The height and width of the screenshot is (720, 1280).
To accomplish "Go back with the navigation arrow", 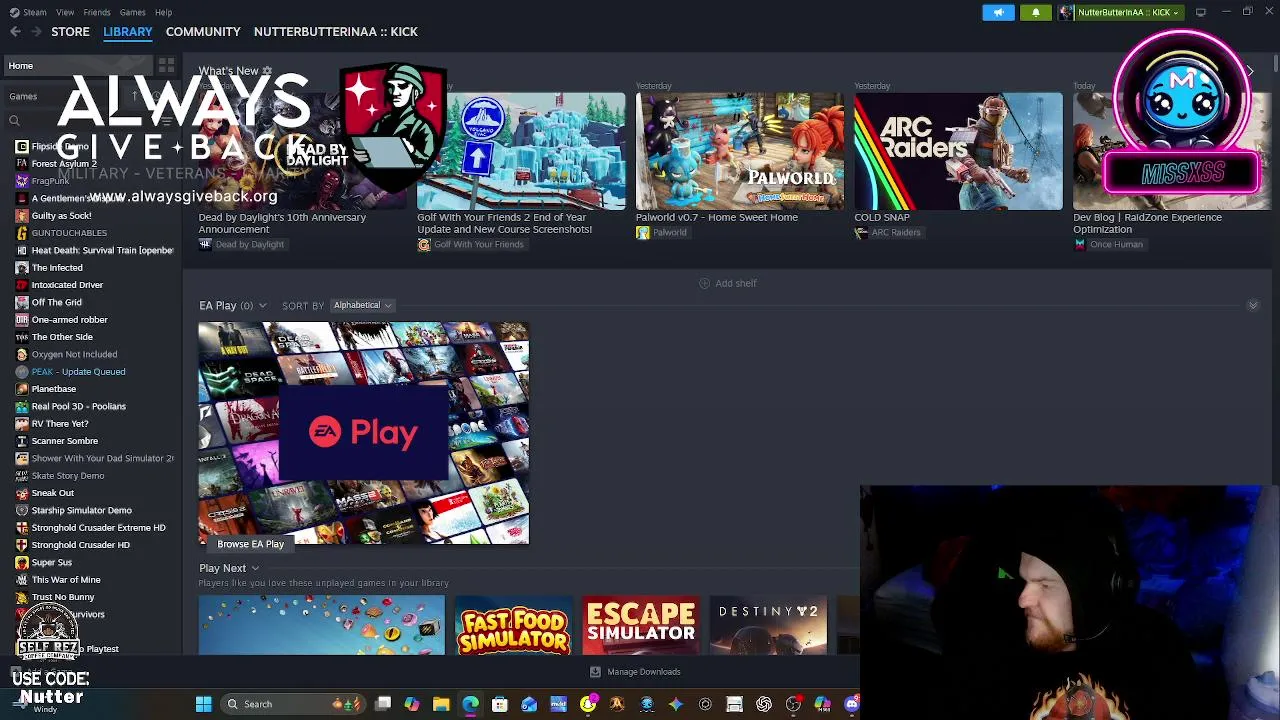I will [x=15, y=32].
